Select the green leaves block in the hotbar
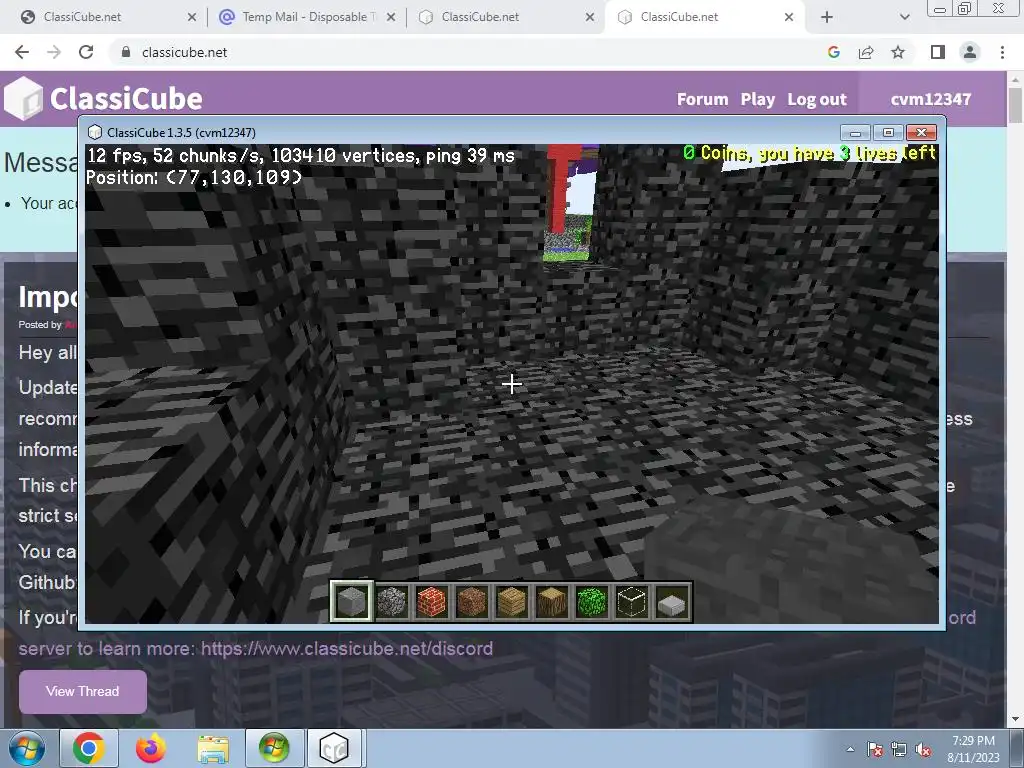The height and width of the screenshot is (768, 1024). pyautogui.click(x=592, y=601)
